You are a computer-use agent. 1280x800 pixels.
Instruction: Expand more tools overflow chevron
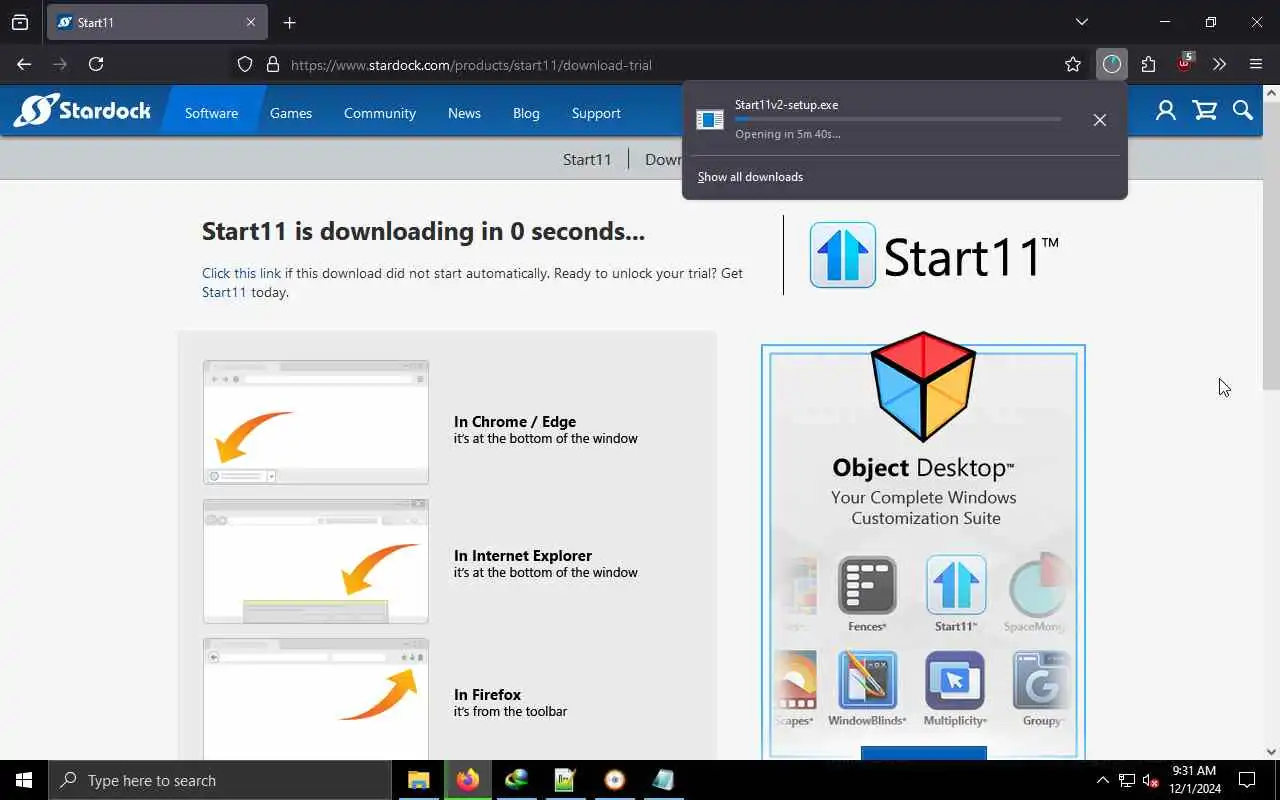(1219, 64)
